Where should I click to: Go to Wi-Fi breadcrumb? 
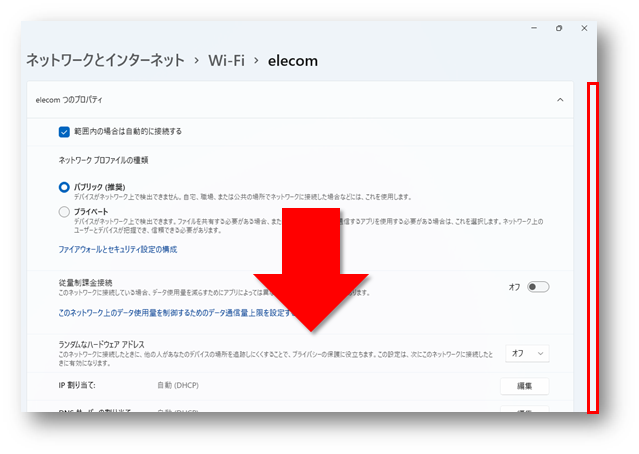(226, 61)
